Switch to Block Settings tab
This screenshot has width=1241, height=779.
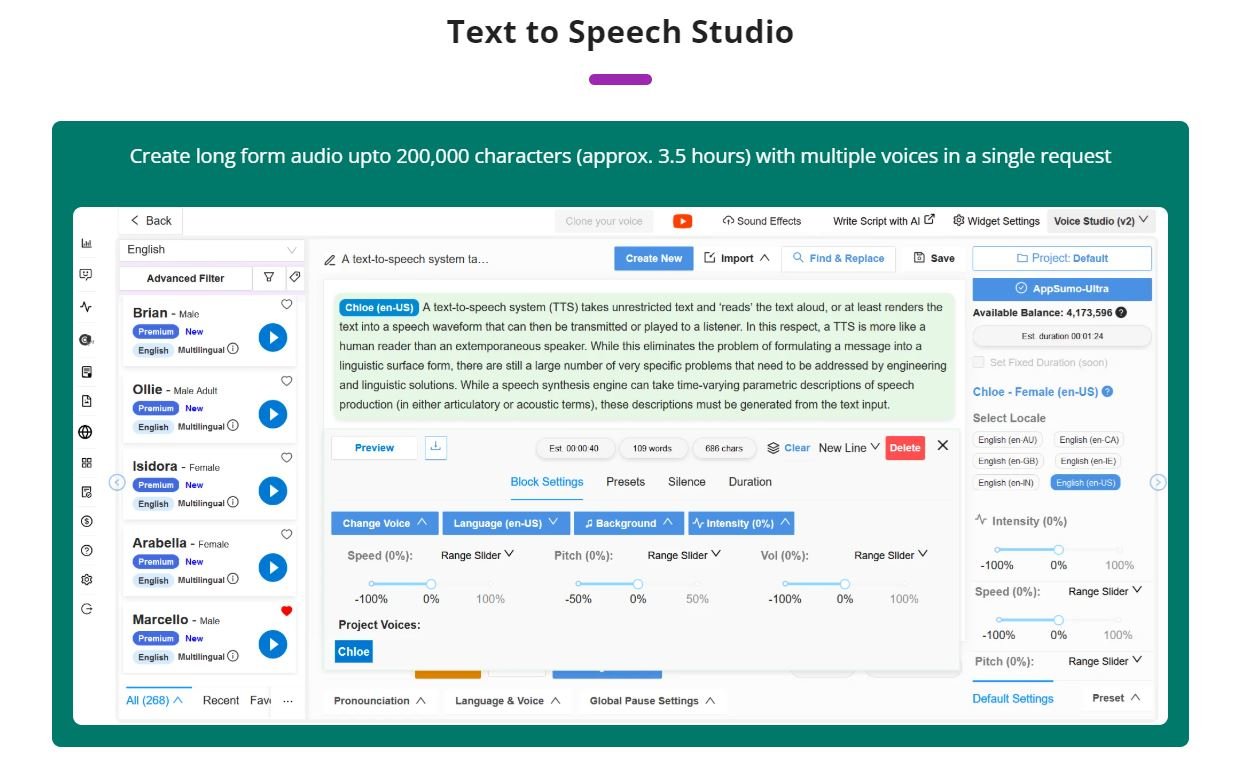click(x=547, y=482)
